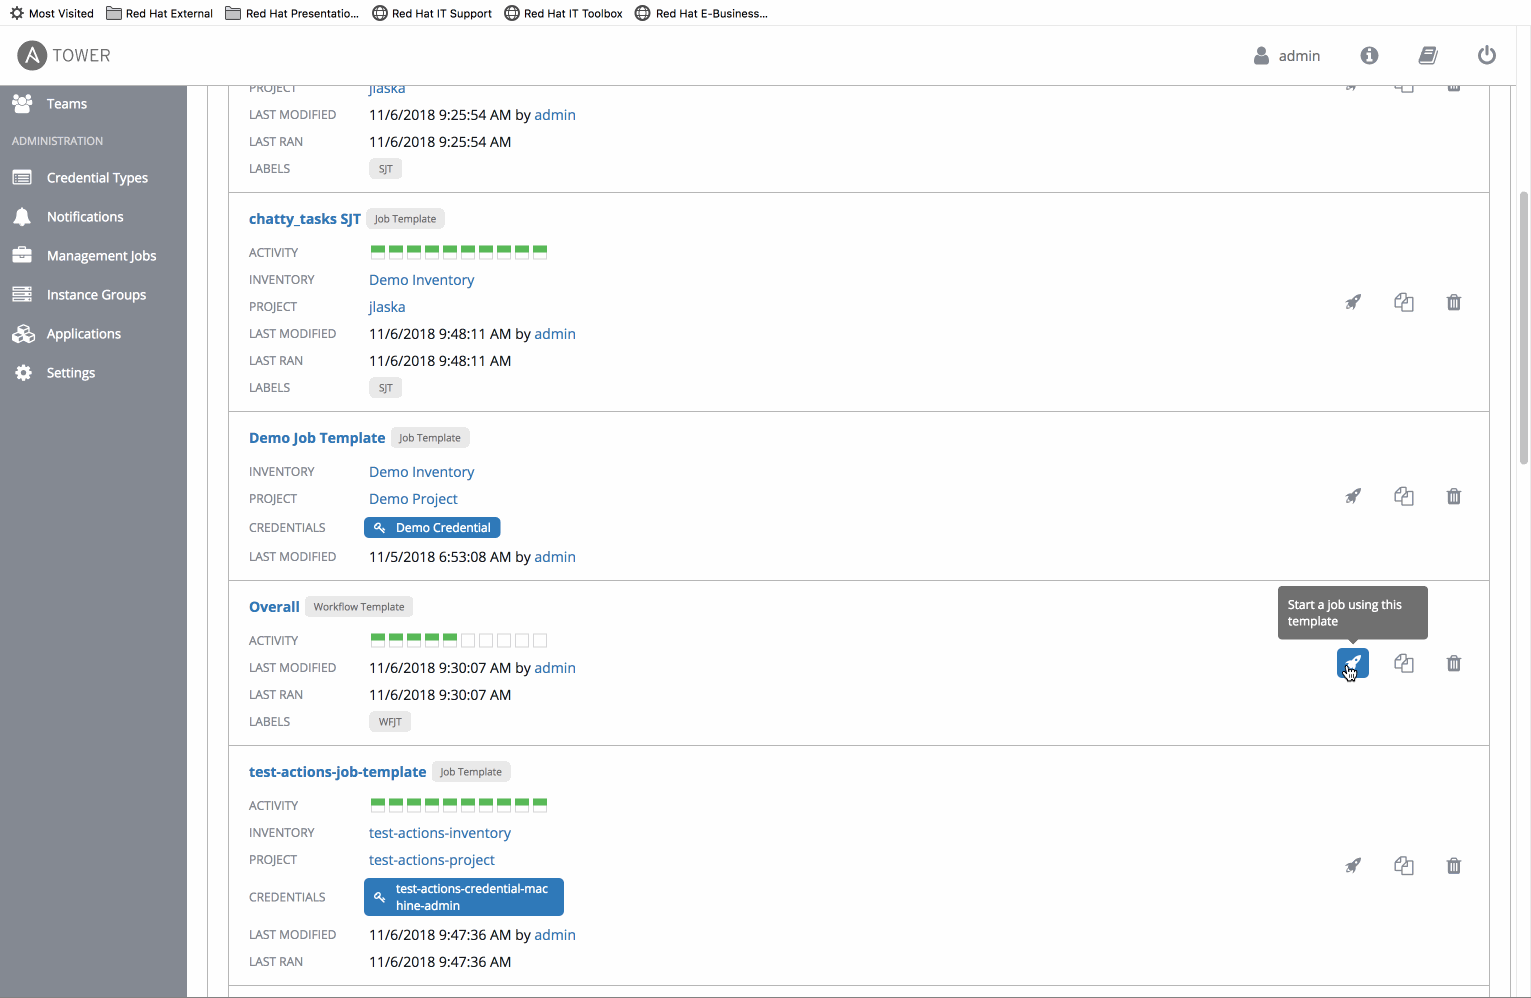
Task: Launch the chatty_tasks SJT template
Action: [x=1353, y=302]
